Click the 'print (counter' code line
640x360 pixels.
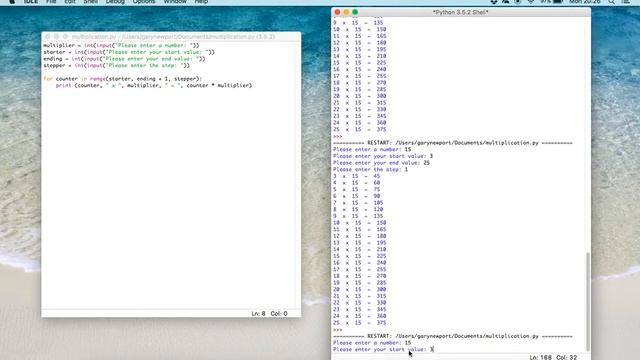pyautogui.click(x=154, y=85)
